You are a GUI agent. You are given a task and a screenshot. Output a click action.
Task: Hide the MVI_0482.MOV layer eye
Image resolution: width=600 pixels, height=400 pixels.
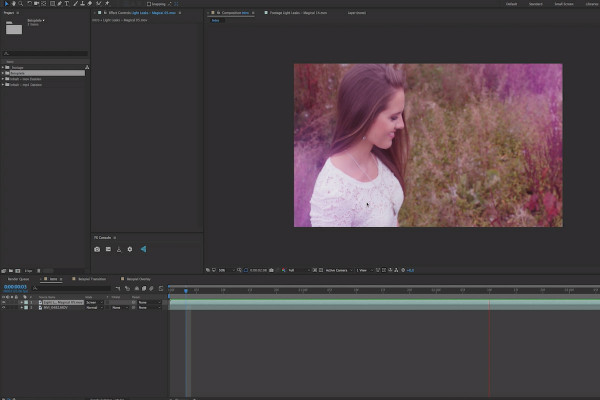pyautogui.click(x=3, y=308)
